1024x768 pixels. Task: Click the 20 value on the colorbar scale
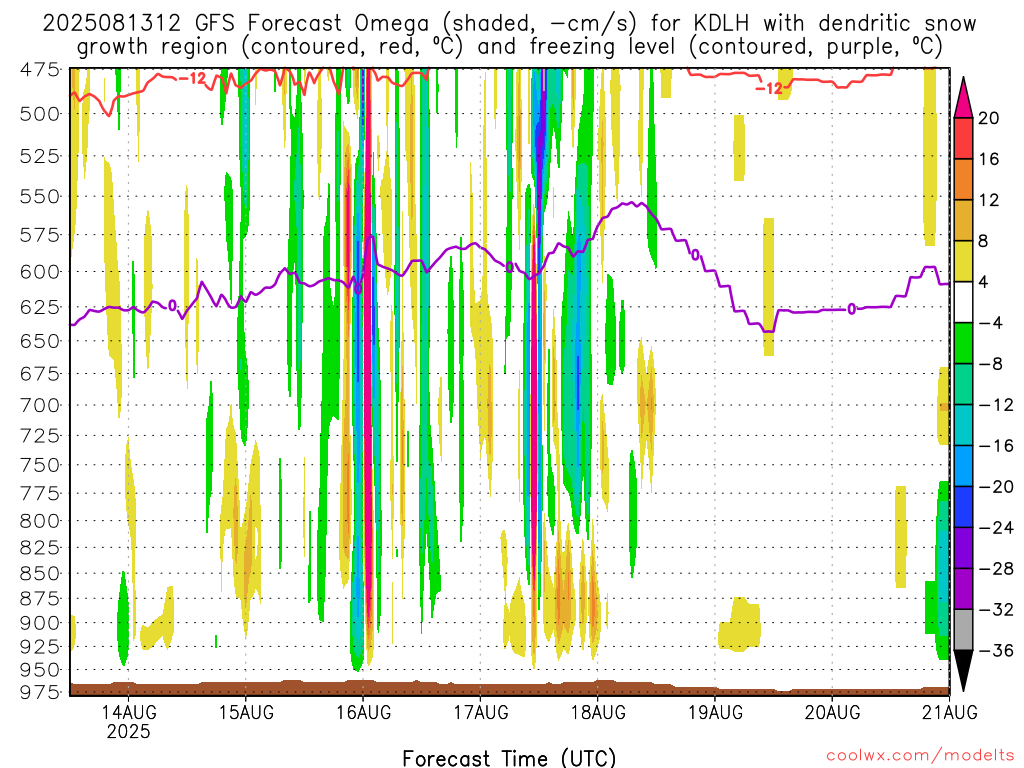pyautogui.click(x=989, y=118)
